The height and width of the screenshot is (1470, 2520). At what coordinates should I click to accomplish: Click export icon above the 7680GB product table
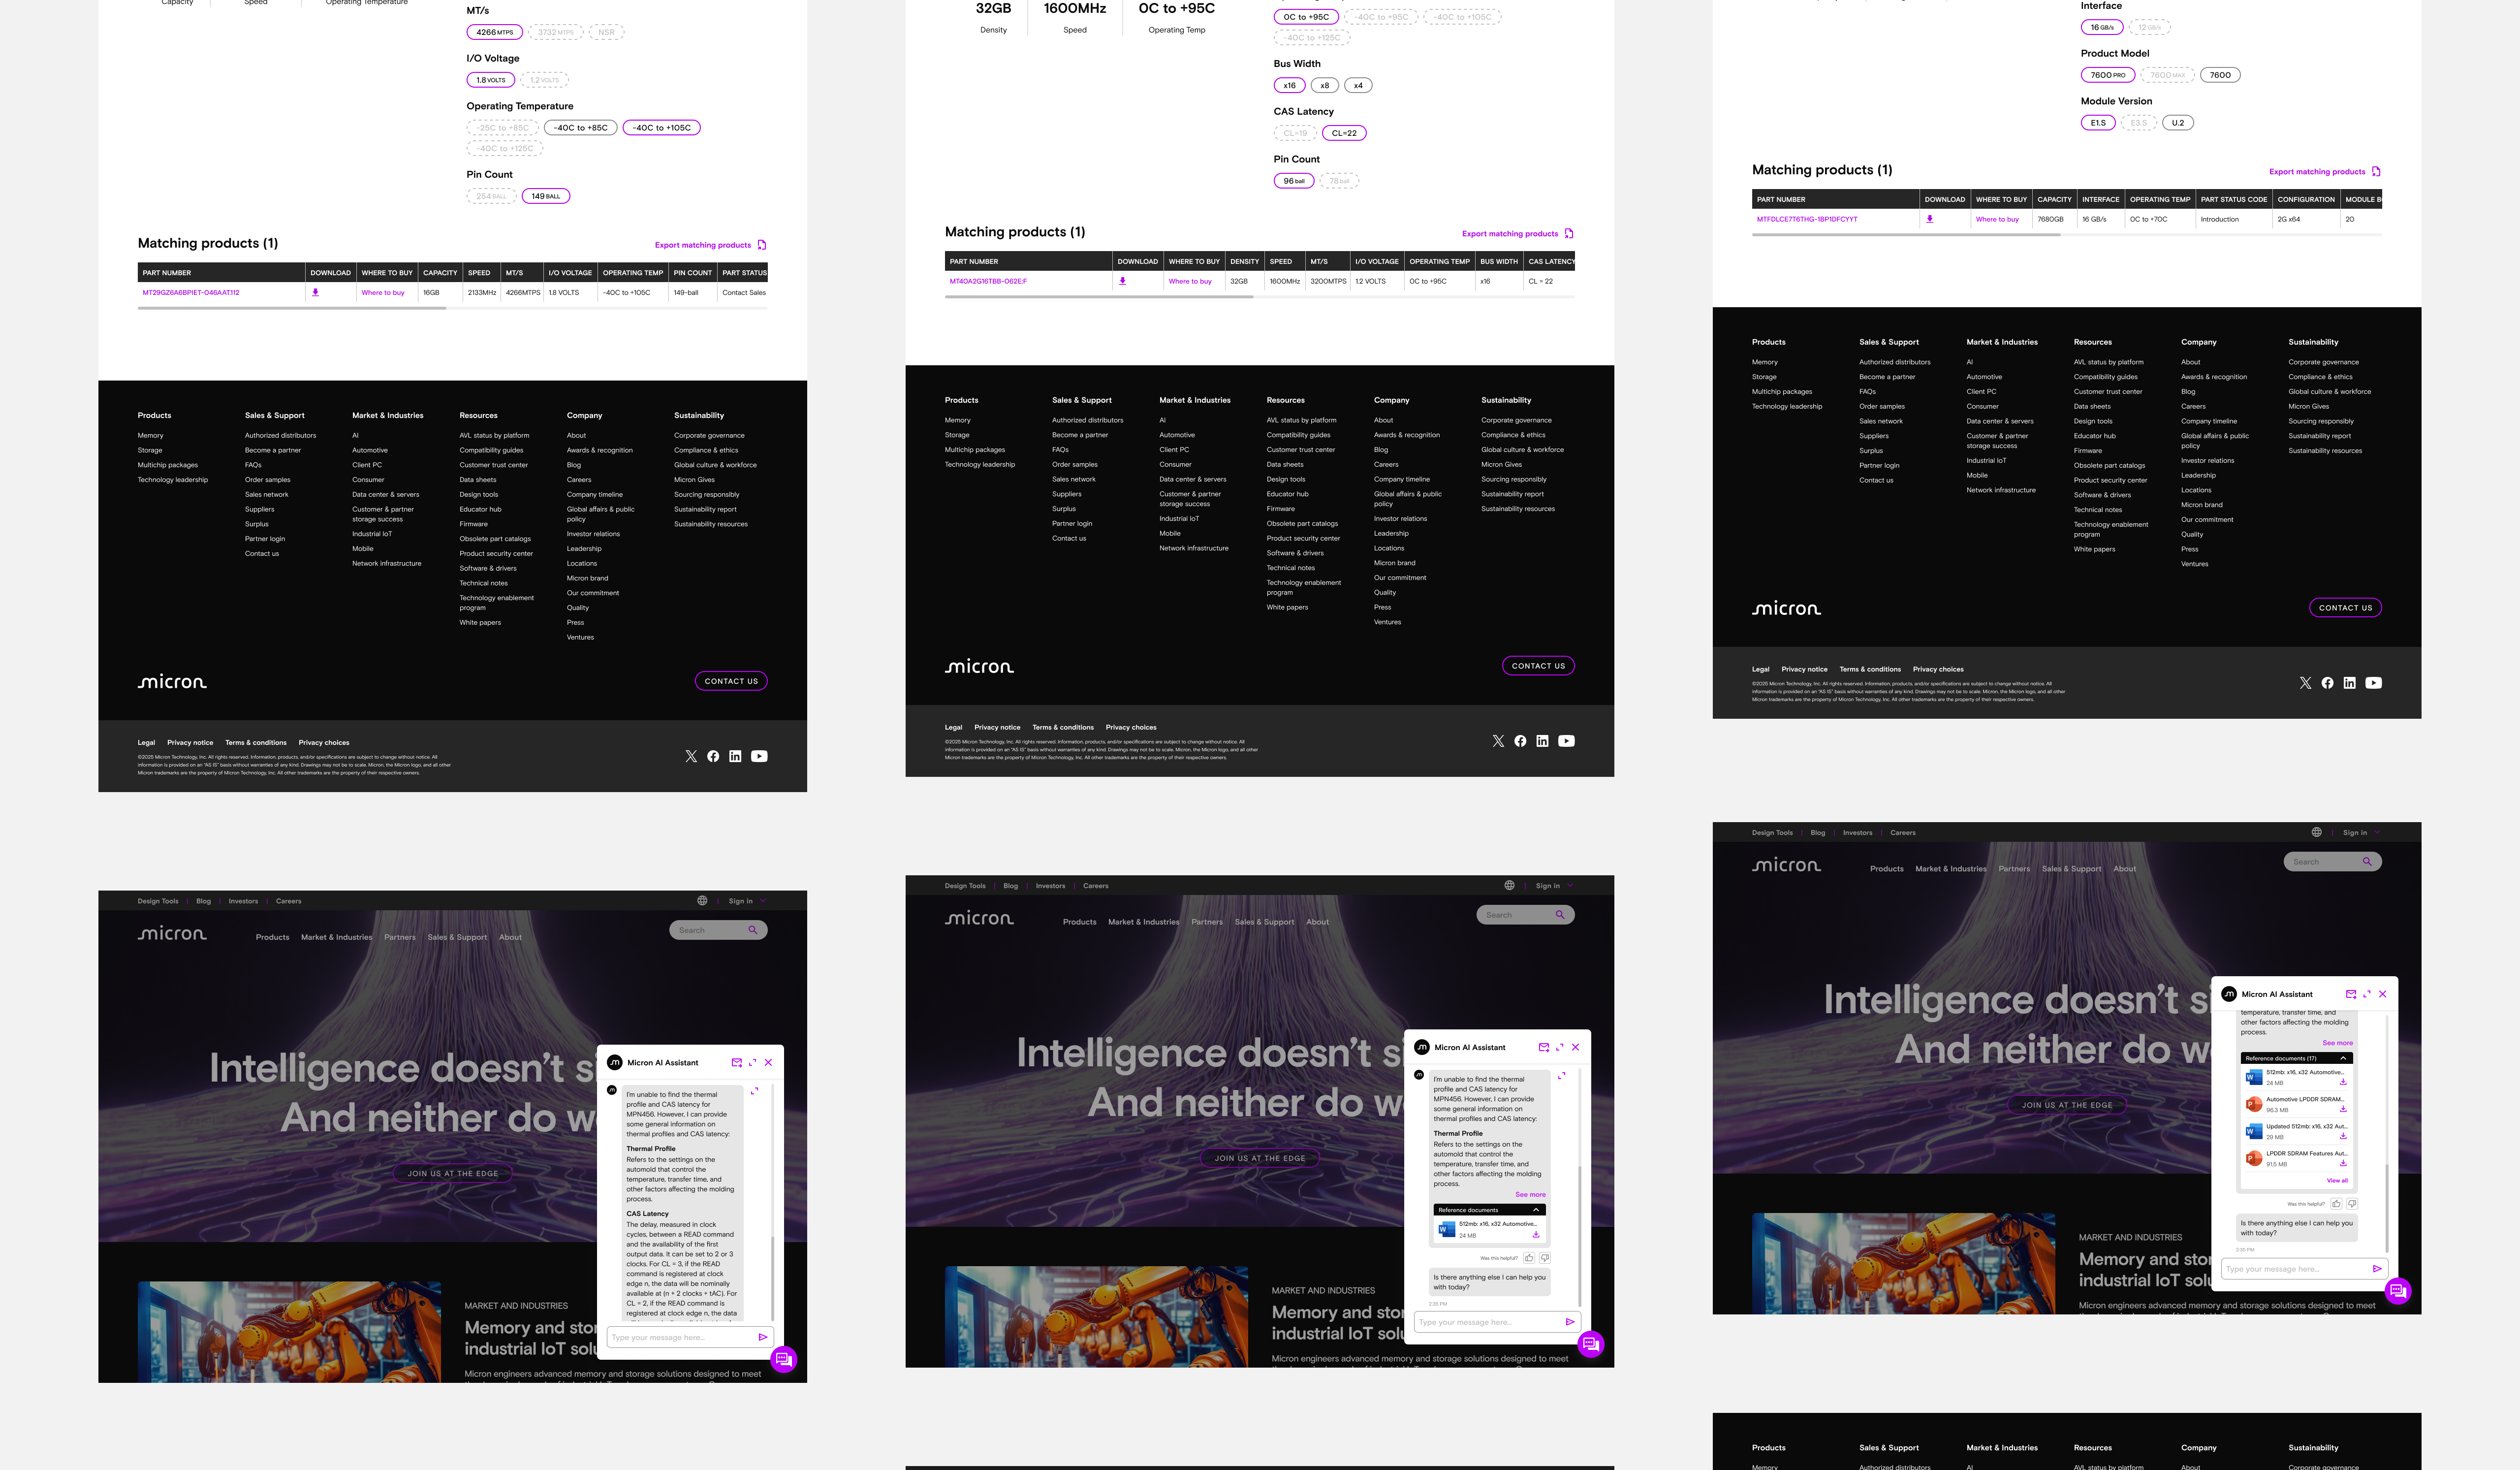(x=2376, y=172)
